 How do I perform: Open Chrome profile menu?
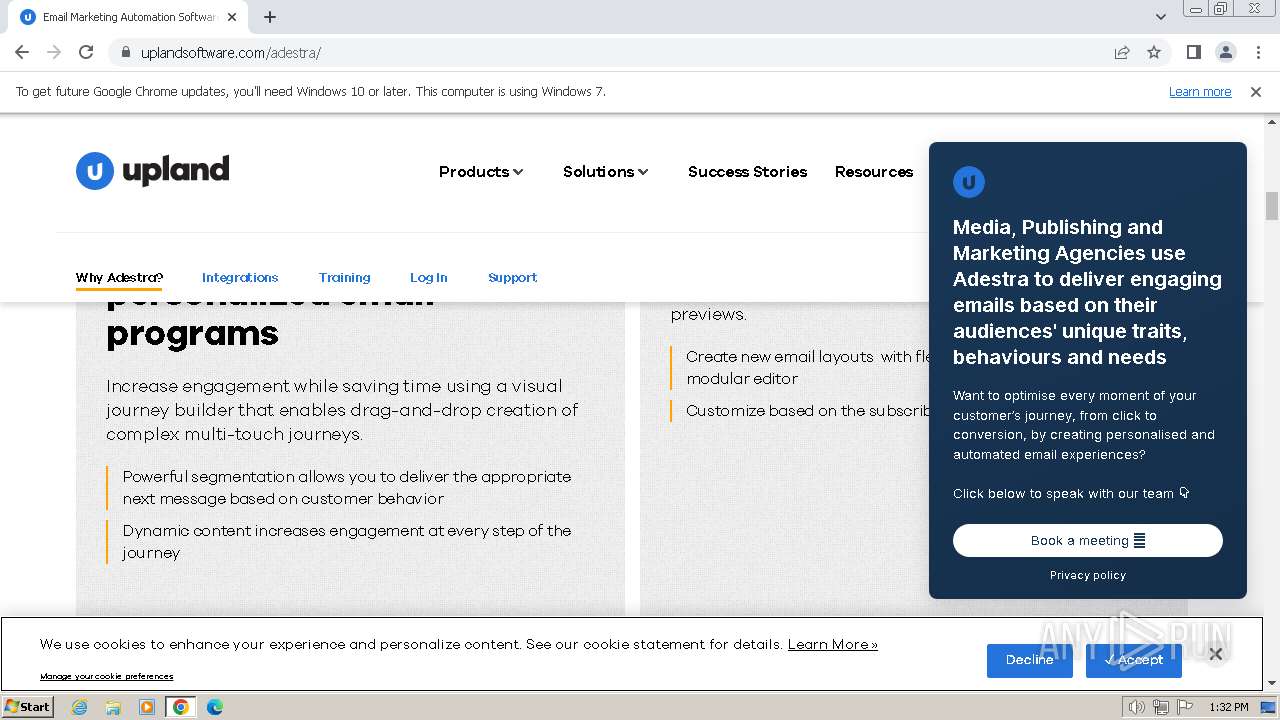click(x=1225, y=52)
